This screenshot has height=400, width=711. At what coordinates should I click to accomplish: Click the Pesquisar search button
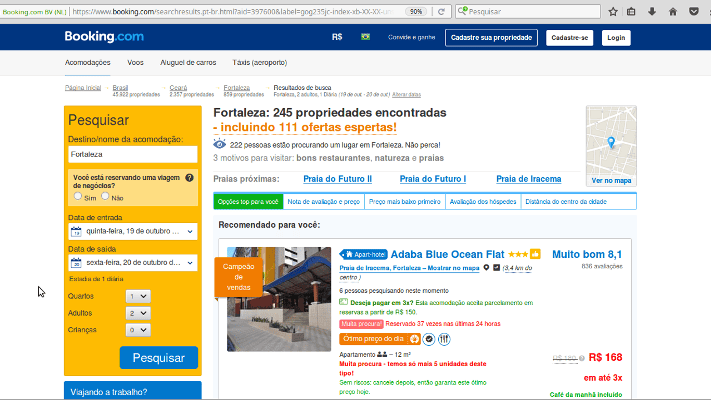coord(159,358)
